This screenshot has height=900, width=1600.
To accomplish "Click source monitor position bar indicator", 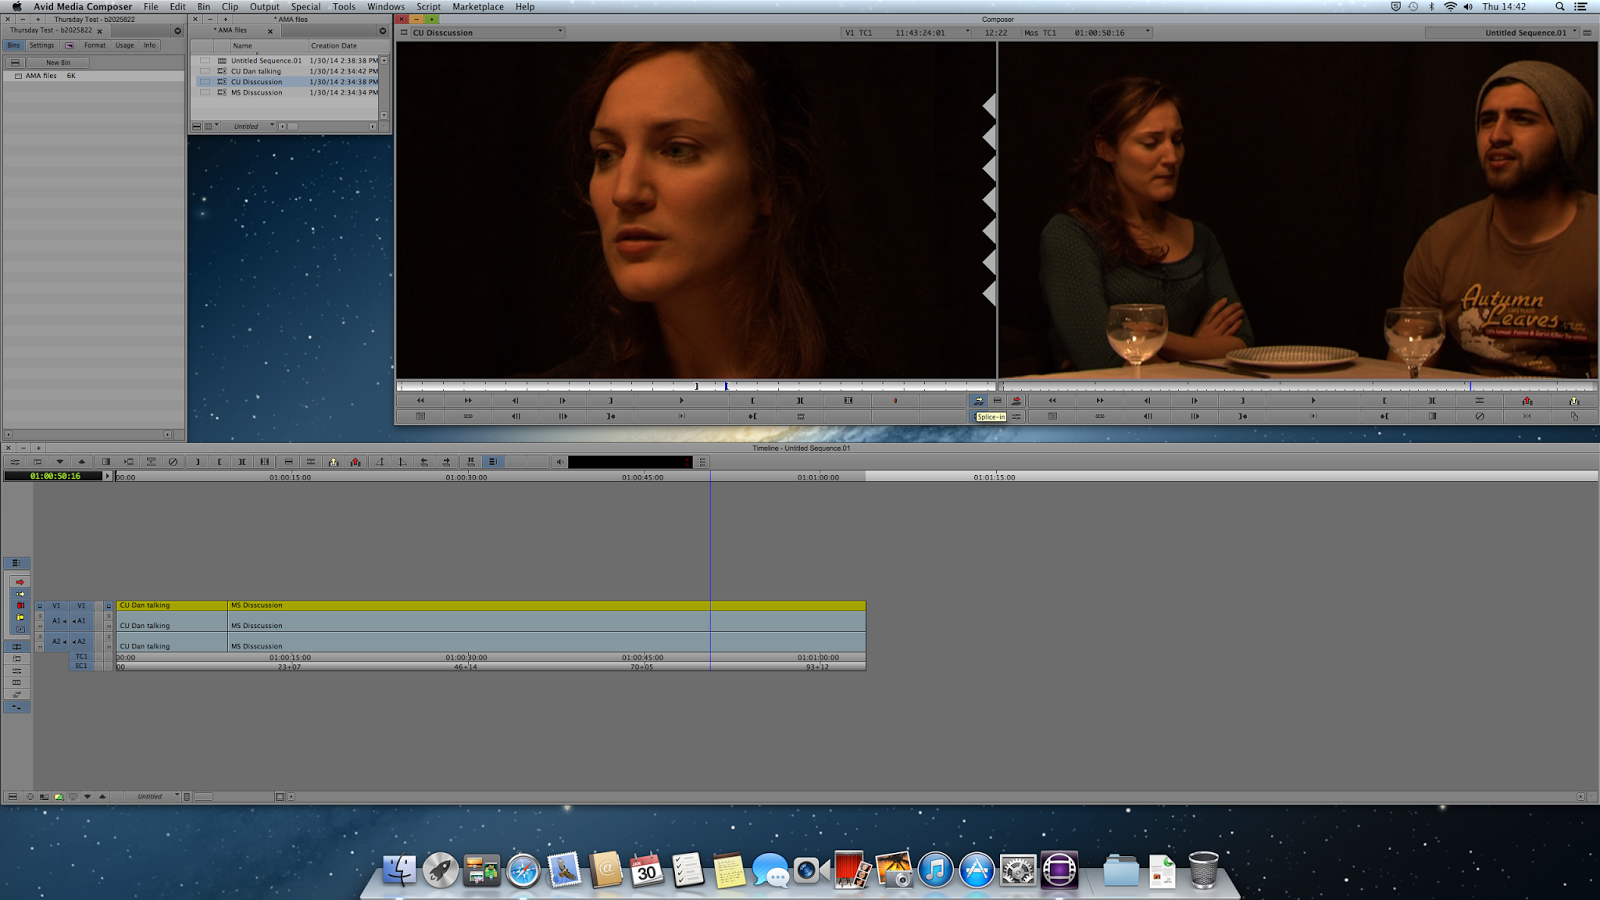I will [726, 386].
